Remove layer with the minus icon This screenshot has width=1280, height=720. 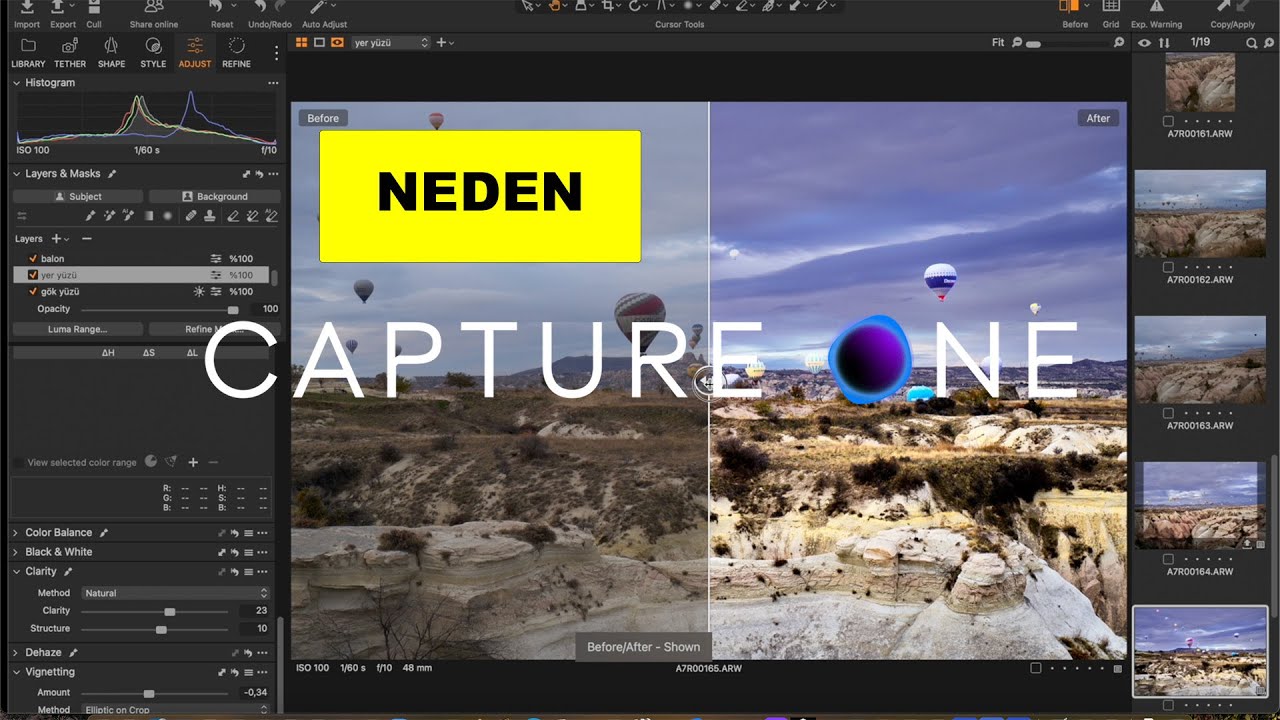click(x=87, y=239)
